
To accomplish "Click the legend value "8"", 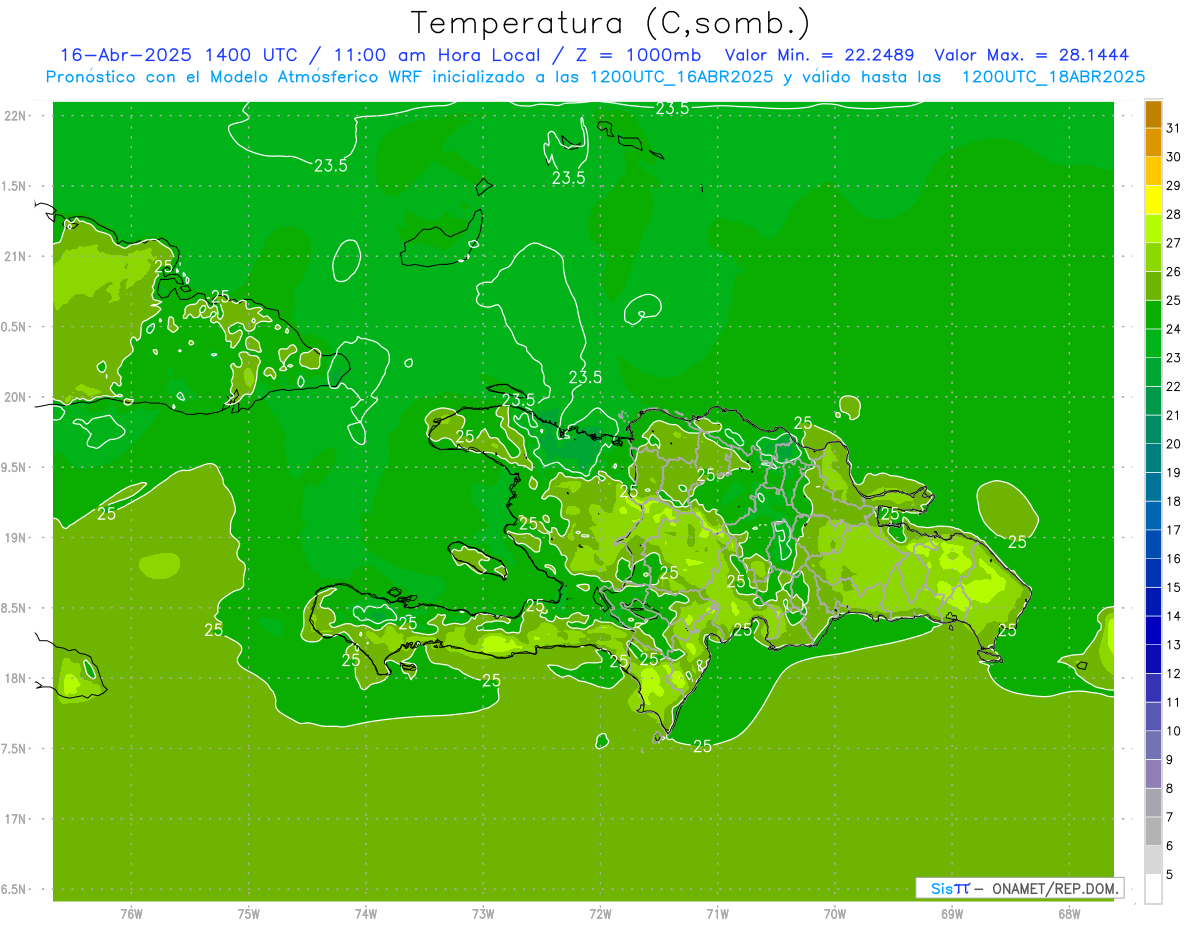I will click(1170, 789).
